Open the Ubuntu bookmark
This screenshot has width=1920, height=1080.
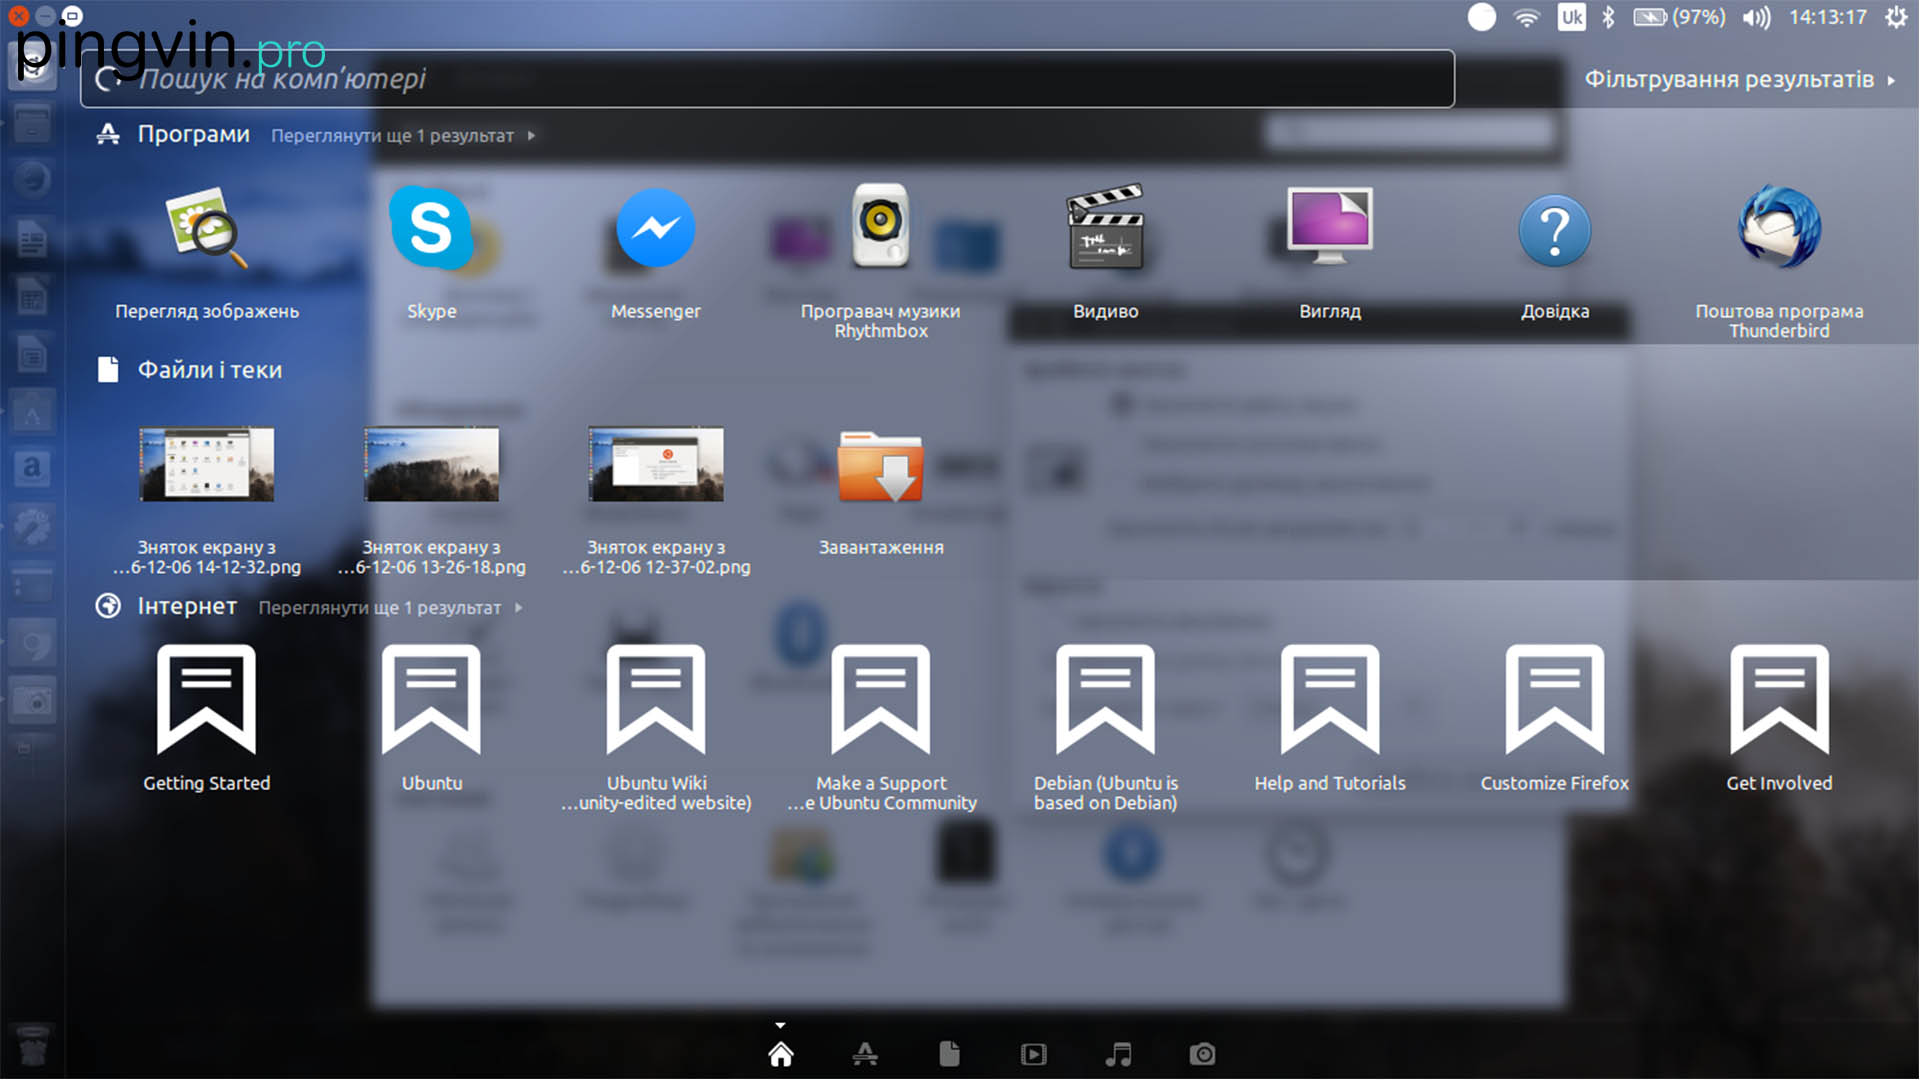431,700
